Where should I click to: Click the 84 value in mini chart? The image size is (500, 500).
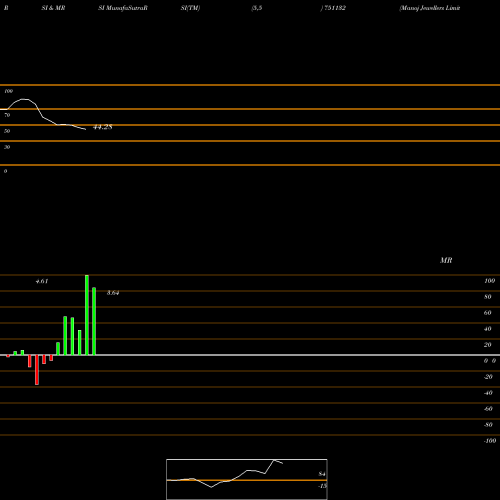pyautogui.click(x=322, y=474)
